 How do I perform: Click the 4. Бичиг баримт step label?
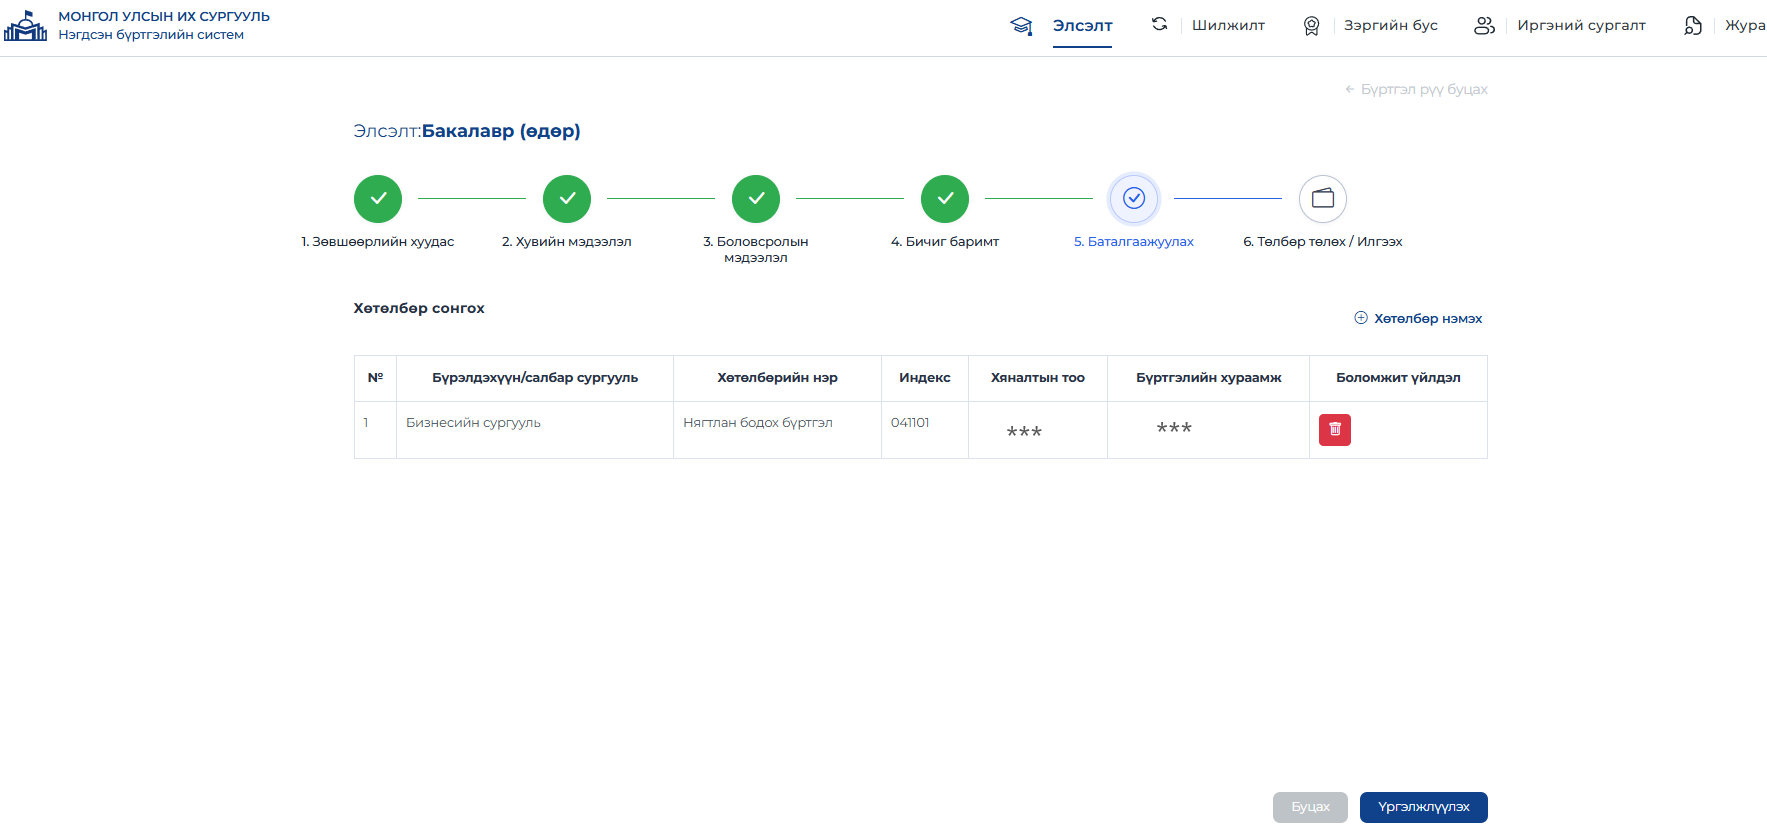(x=945, y=242)
